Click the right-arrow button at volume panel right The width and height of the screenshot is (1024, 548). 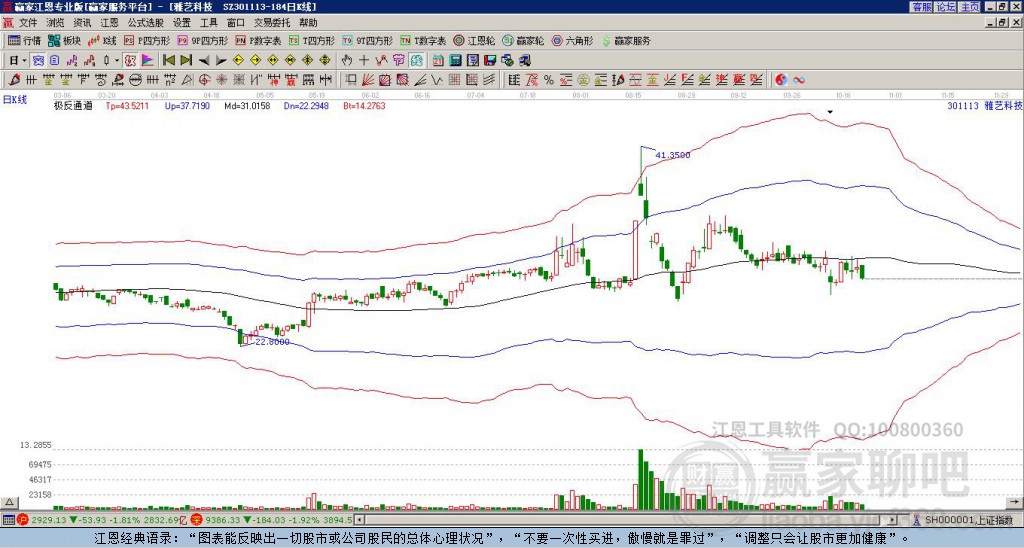pyautogui.click(x=1015, y=502)
